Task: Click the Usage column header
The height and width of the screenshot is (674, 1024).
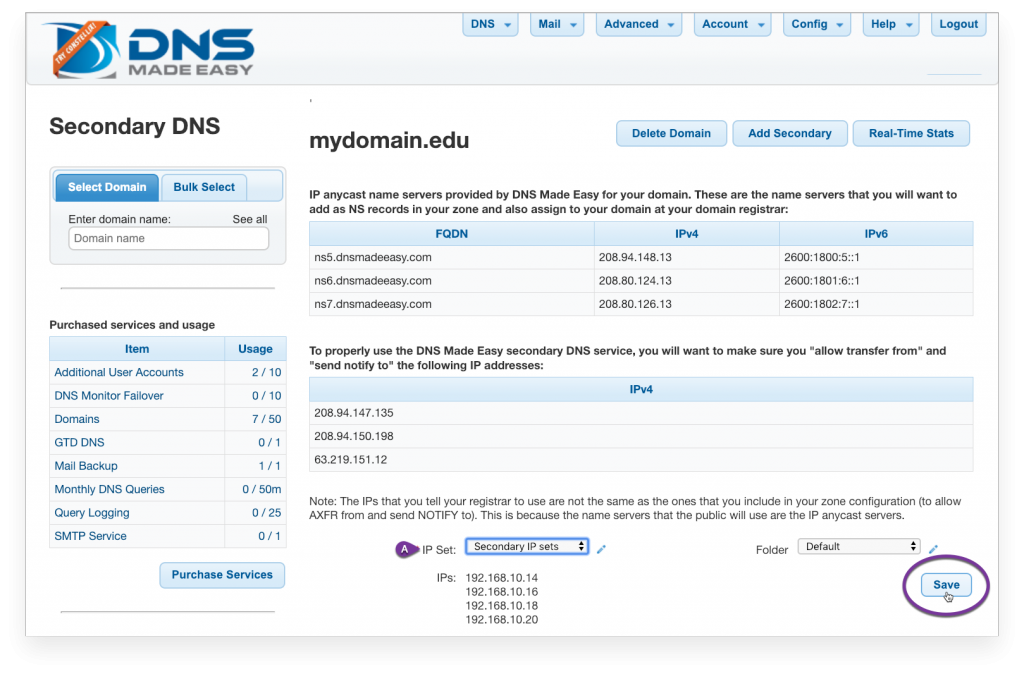Action: pos(255,349)
